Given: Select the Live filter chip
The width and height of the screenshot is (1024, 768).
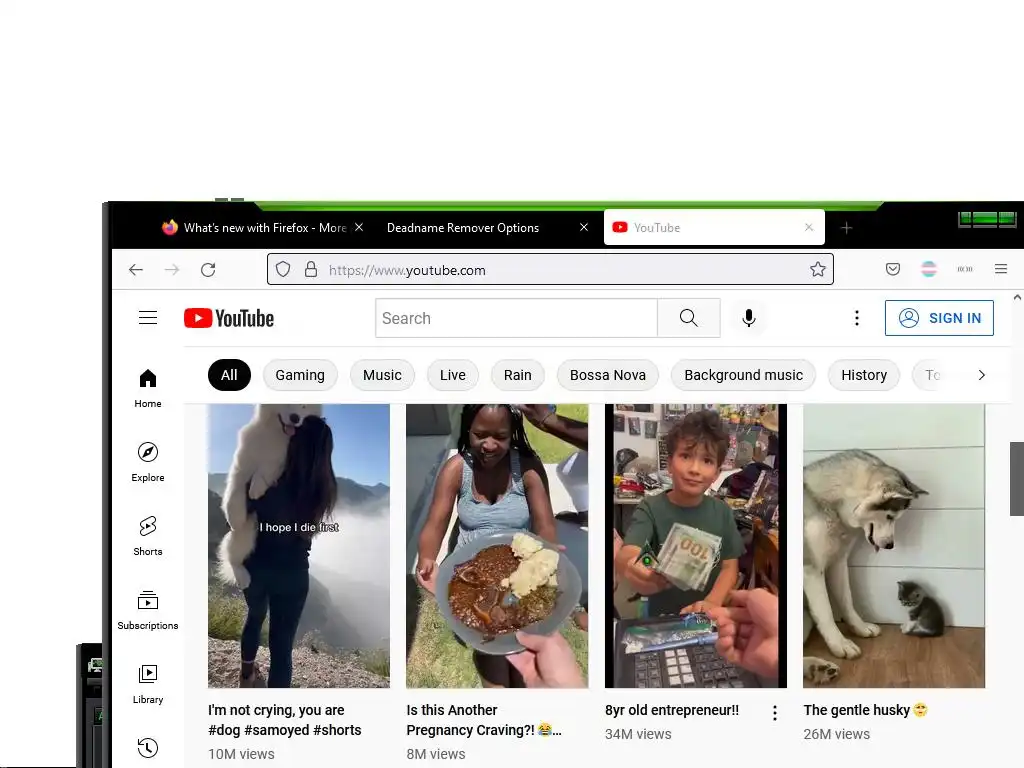Looking at the screenshot, I should [453, 375].
